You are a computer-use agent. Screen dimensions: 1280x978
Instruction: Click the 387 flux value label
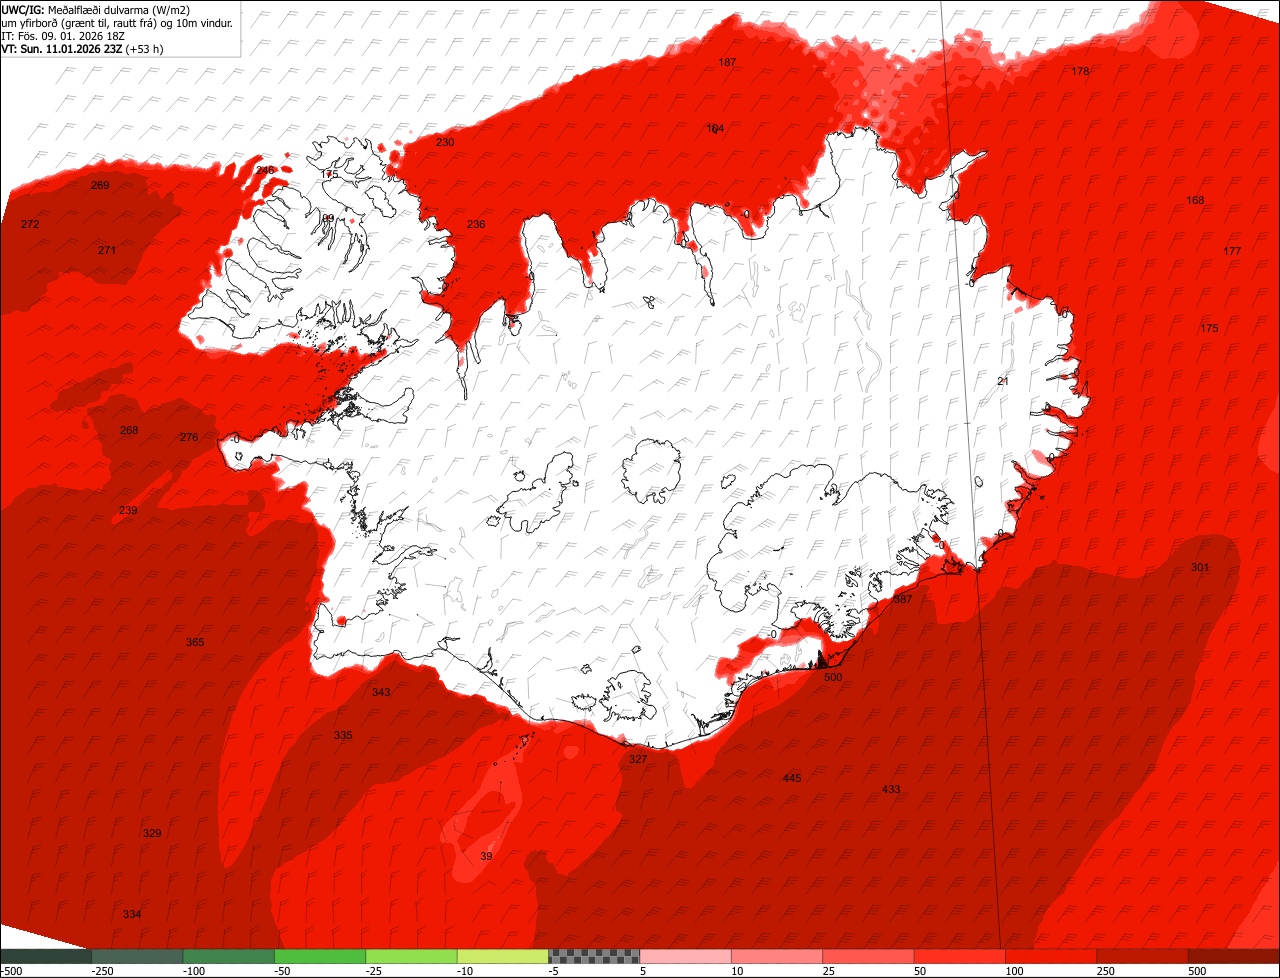tap(903, 599)
